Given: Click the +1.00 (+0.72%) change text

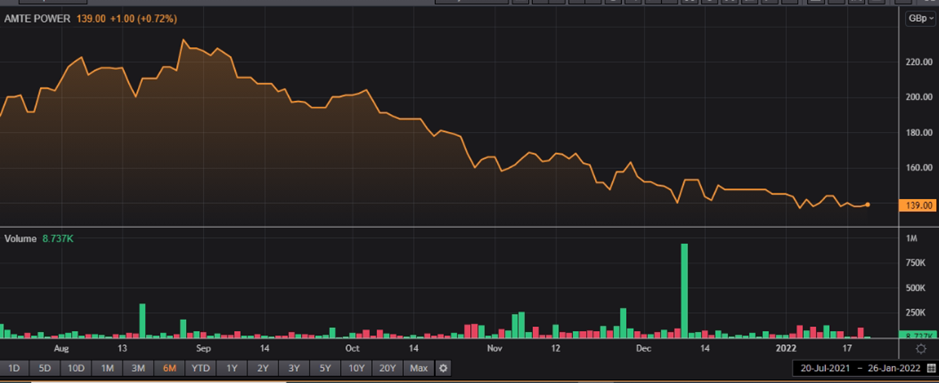Looking at the screenshot, I should (143, 19).
